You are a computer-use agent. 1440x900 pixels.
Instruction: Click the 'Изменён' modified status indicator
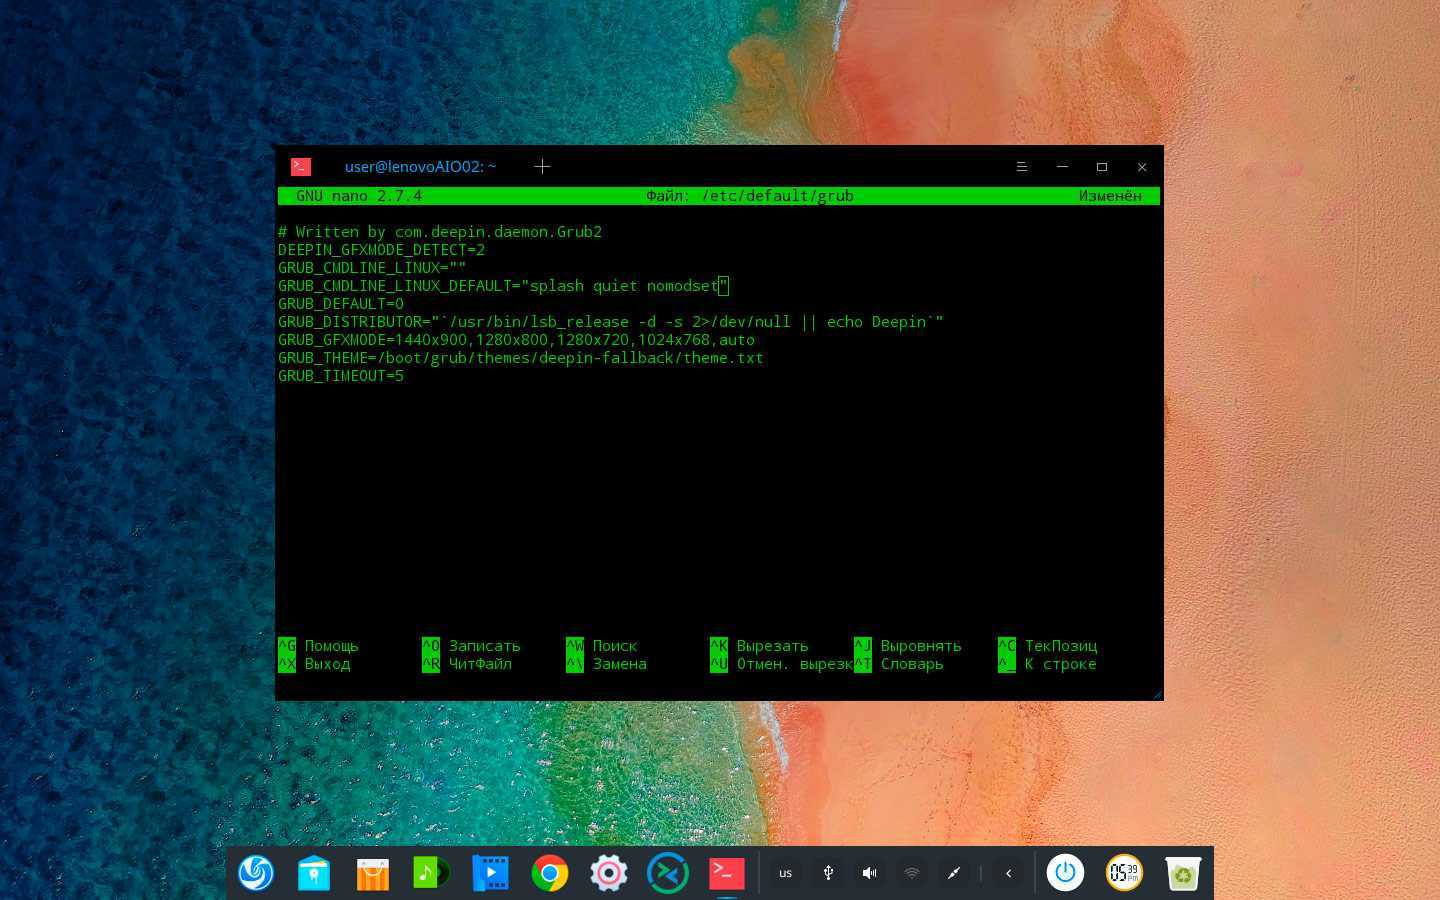coord(1110,196)
